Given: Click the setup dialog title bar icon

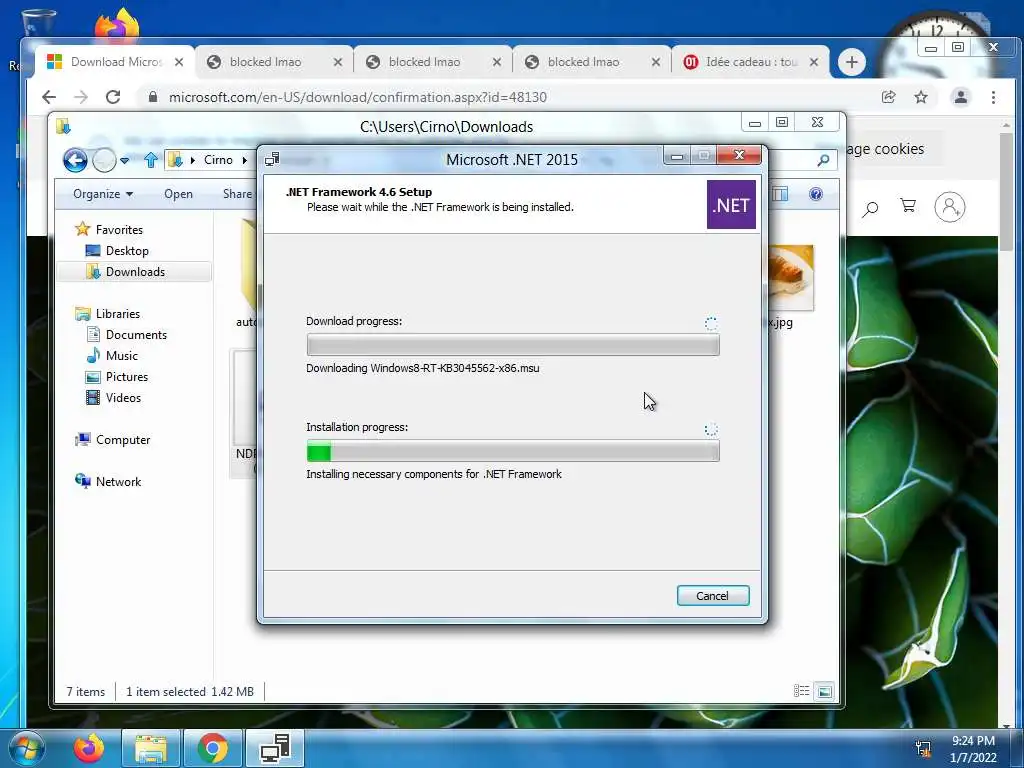Looking at the screenshot, I should click(272, 159).
